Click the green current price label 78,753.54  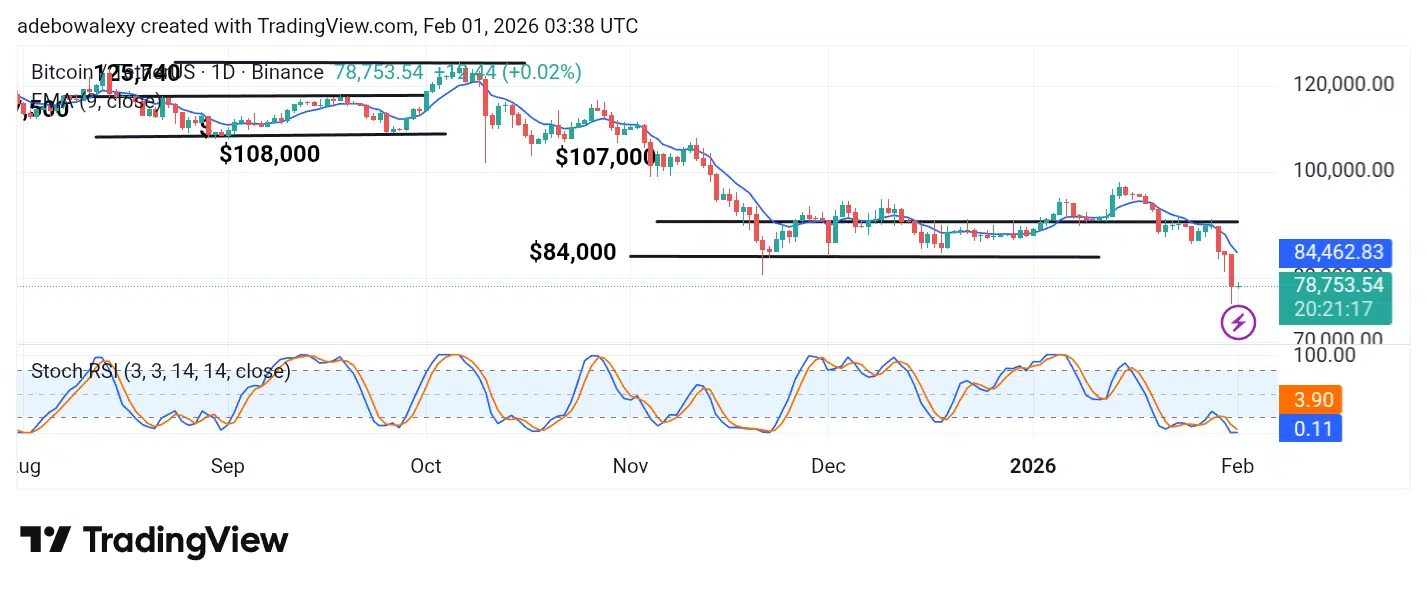point(1337,285)
